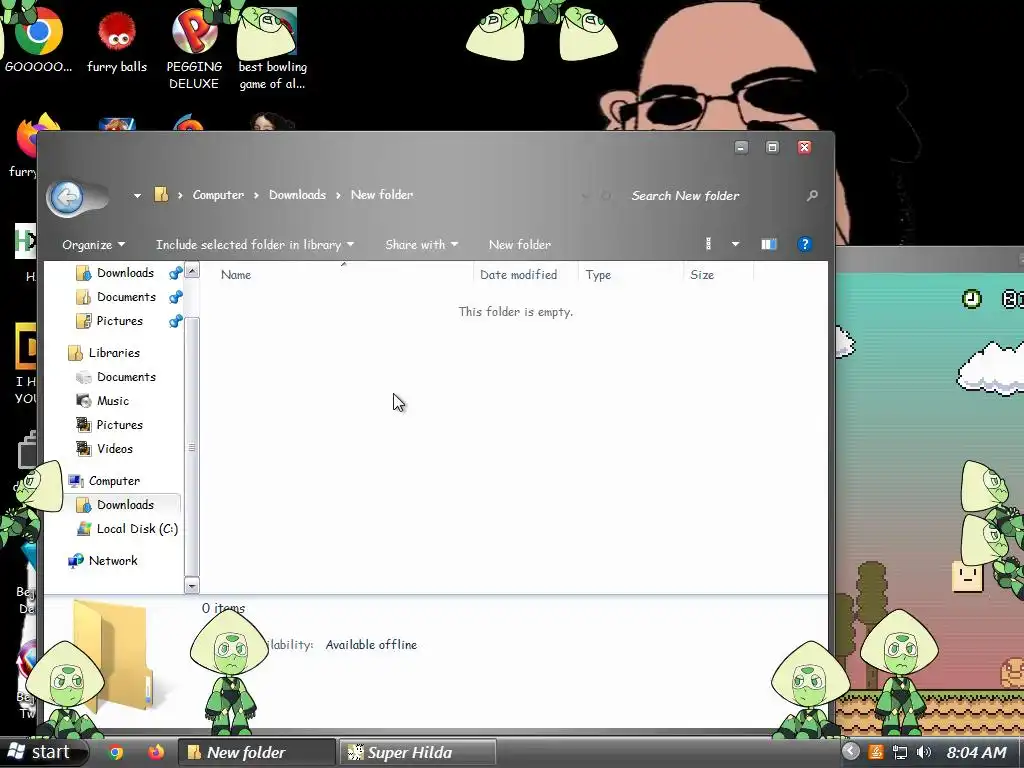Select Downloads in the address breadcrumb
Image resolution: width=1024 pixels, height=768 pixels.
[x=297, y=195]
